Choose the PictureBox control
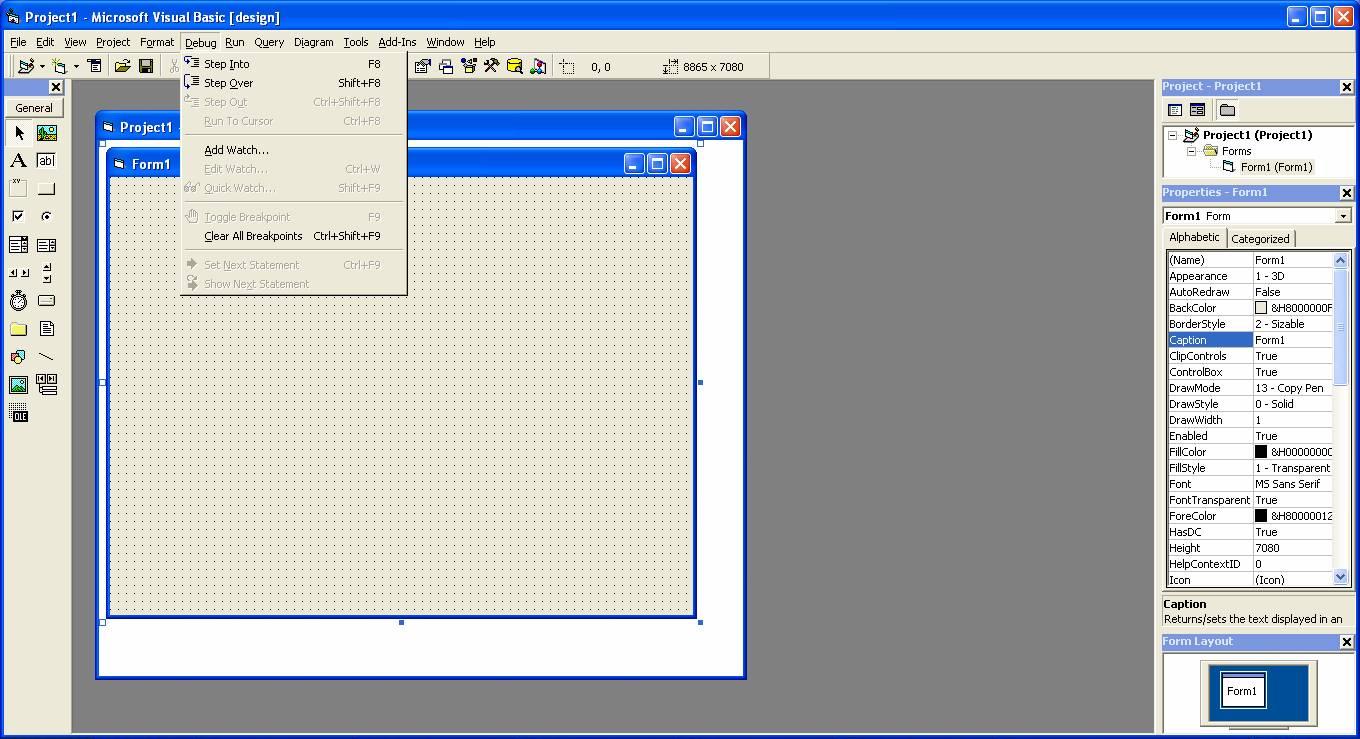Viewport: 1360px width, 739px height. tap(46, 132)
